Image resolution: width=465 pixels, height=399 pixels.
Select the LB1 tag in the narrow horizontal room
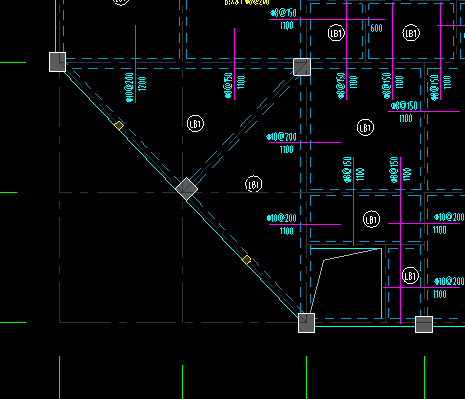point(371,219)
